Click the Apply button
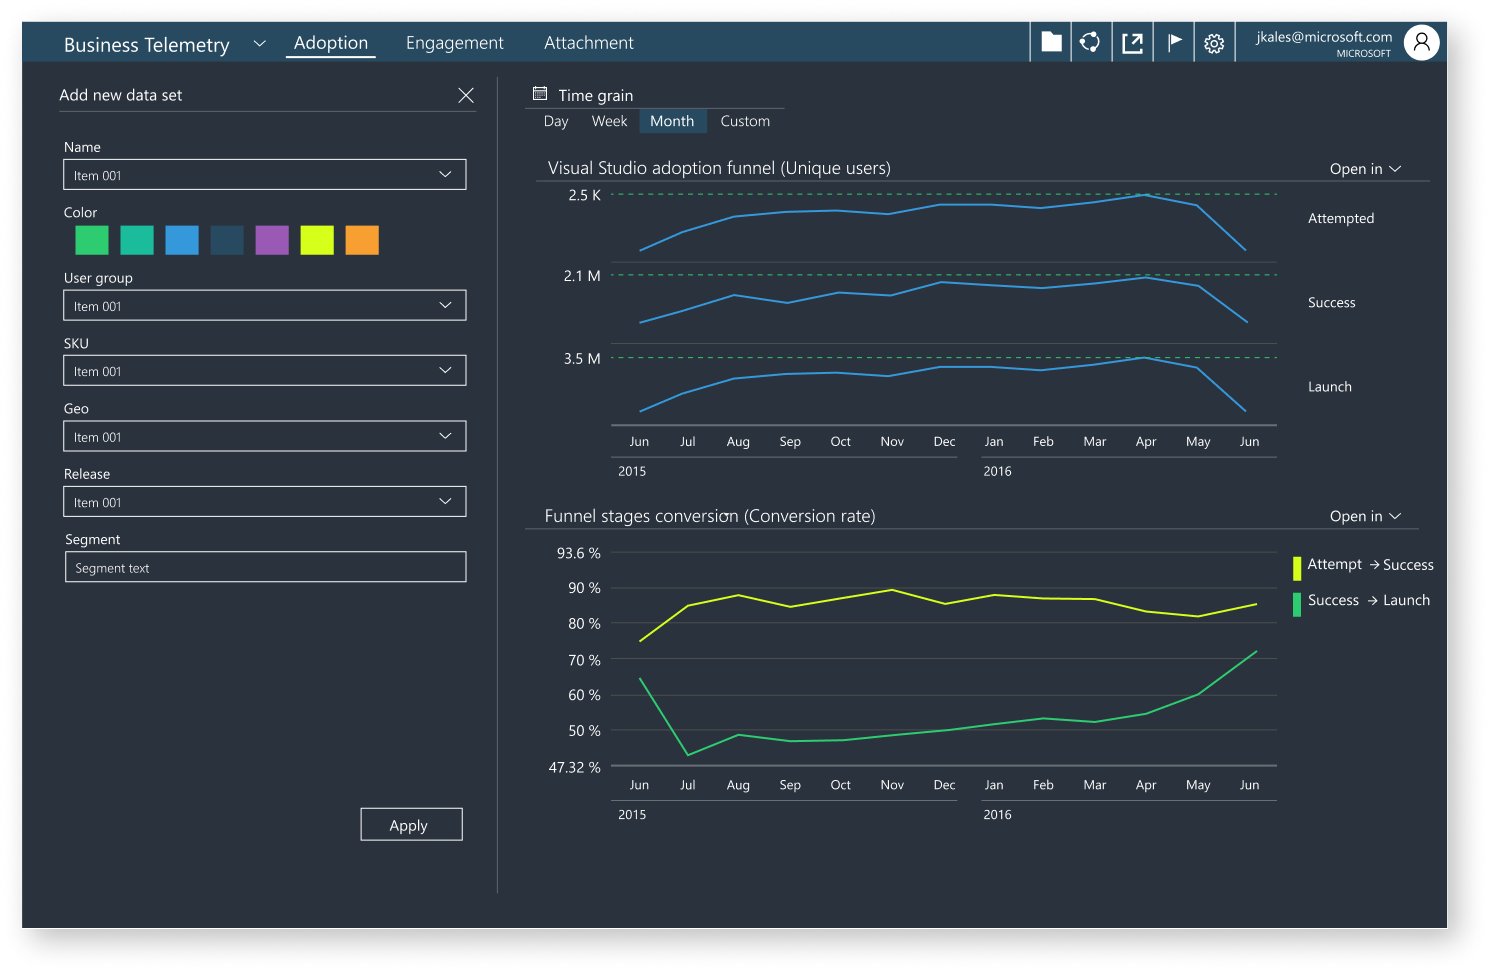The height and width of the screenshot is (972, 1490). point(411,824)
